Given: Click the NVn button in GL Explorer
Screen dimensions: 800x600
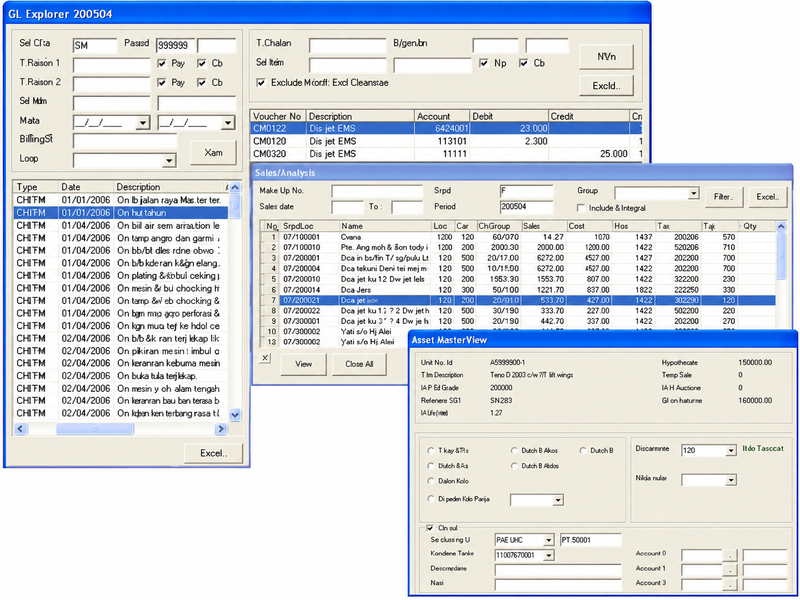Looking at the screenshot, I should [x=607, y=57].
